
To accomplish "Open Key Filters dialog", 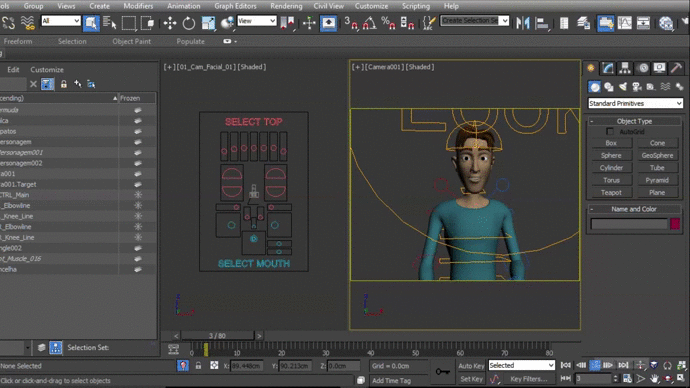I will tap(529, 379).
